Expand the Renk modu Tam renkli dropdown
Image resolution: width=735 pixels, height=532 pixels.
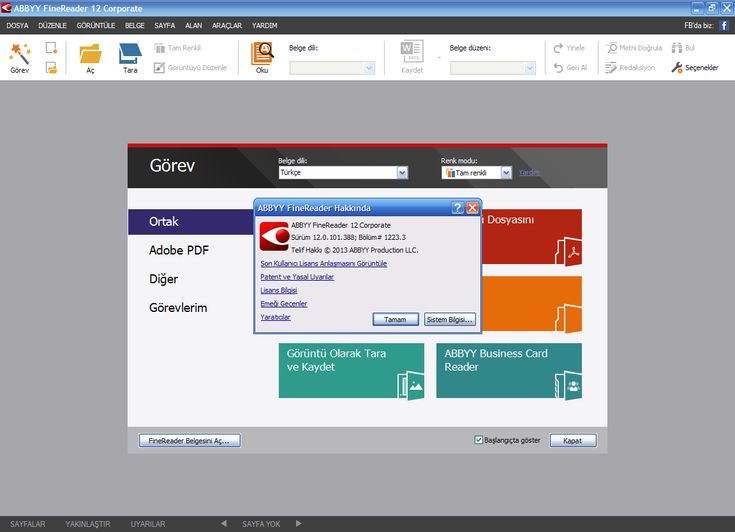[506, 172]
